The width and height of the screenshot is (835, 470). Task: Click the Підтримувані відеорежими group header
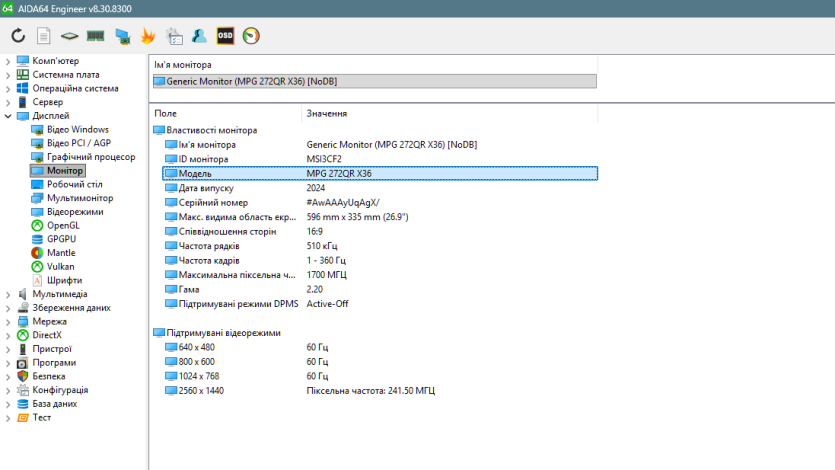pos(223,333)
